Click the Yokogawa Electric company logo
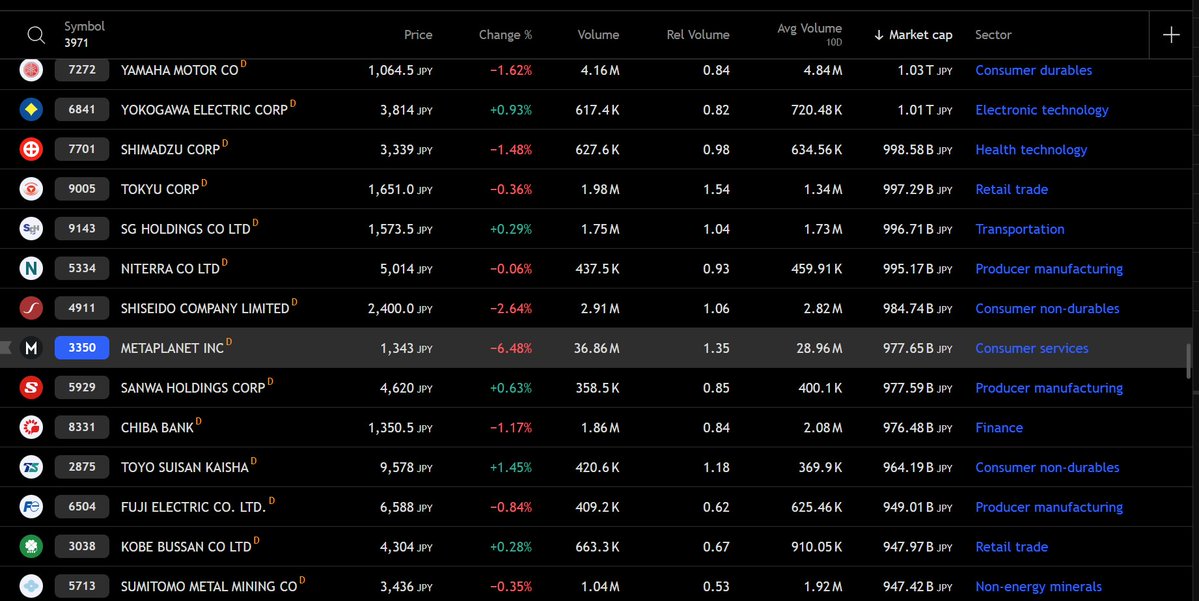Screen dimensions: 1199x601 (x=31, y=109)
